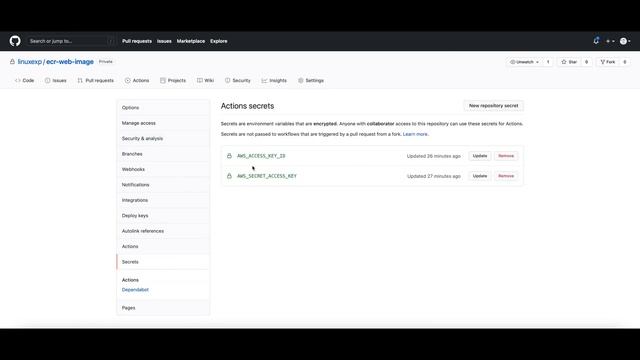The image size is (640, 360).
Task: Click New repository secret button
Action: 493,106
